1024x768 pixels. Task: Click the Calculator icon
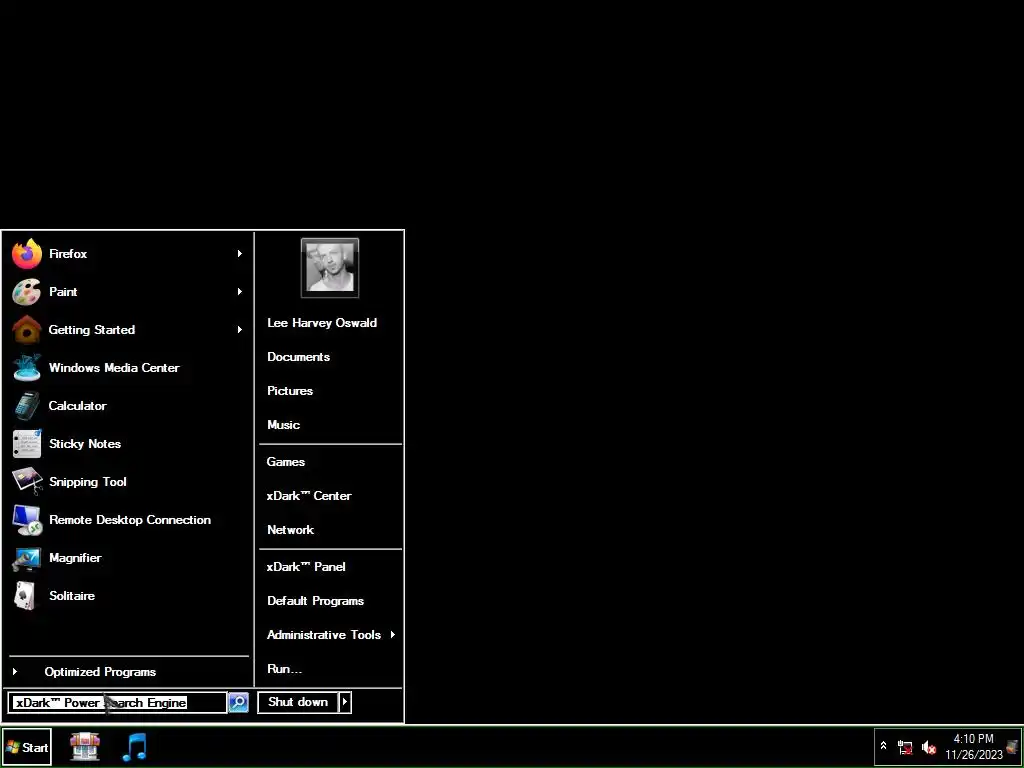click(x=27, y=406)
